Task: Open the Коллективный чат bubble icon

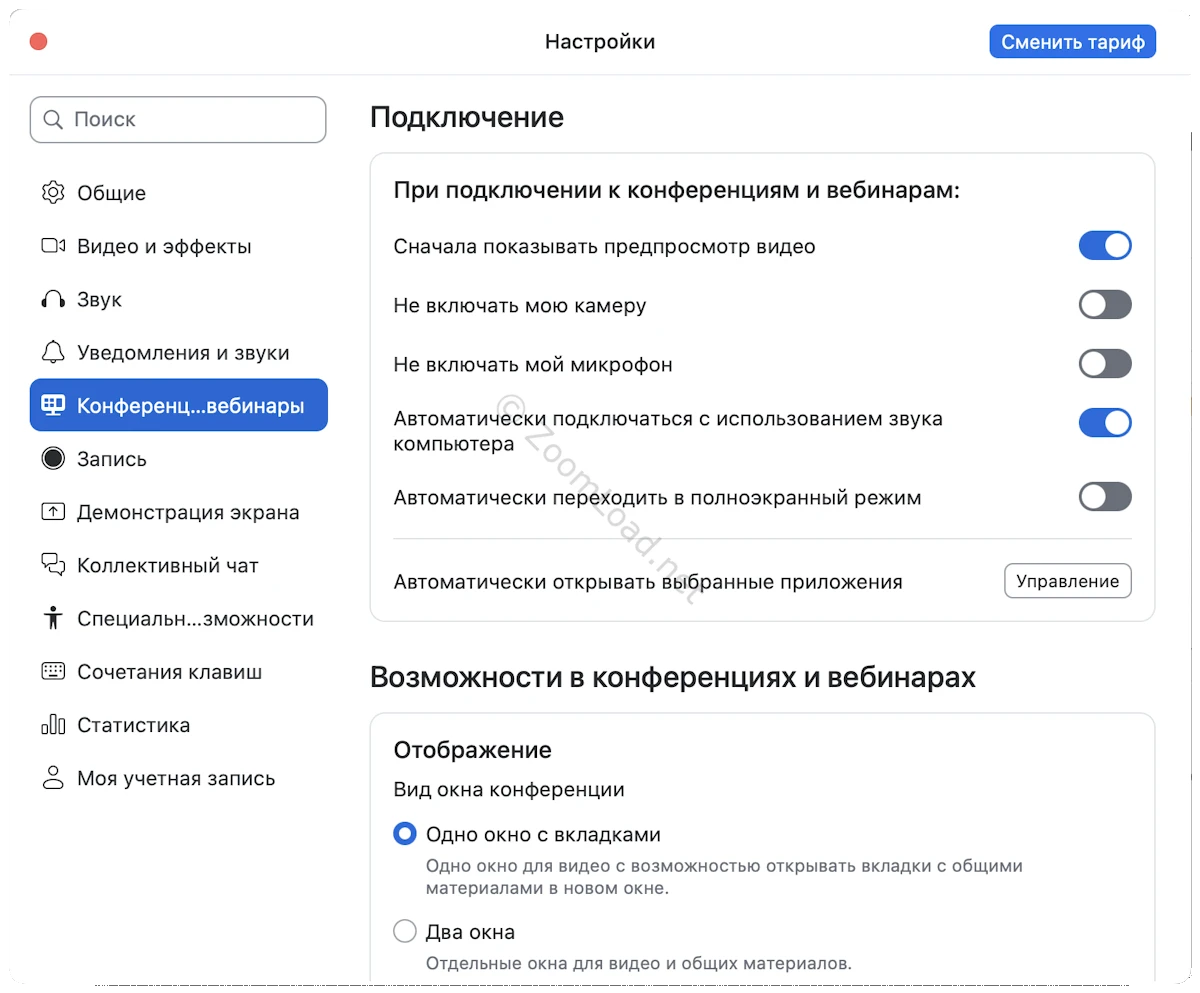Action: (53, 565)
